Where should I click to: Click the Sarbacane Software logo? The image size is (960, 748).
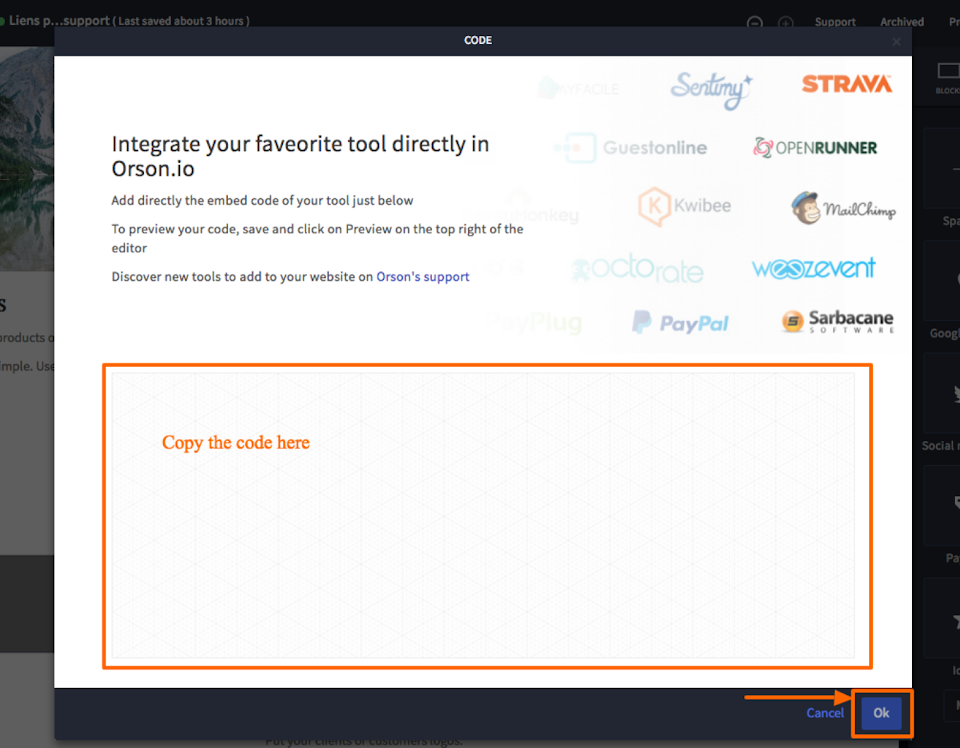[x=837, y=320]
